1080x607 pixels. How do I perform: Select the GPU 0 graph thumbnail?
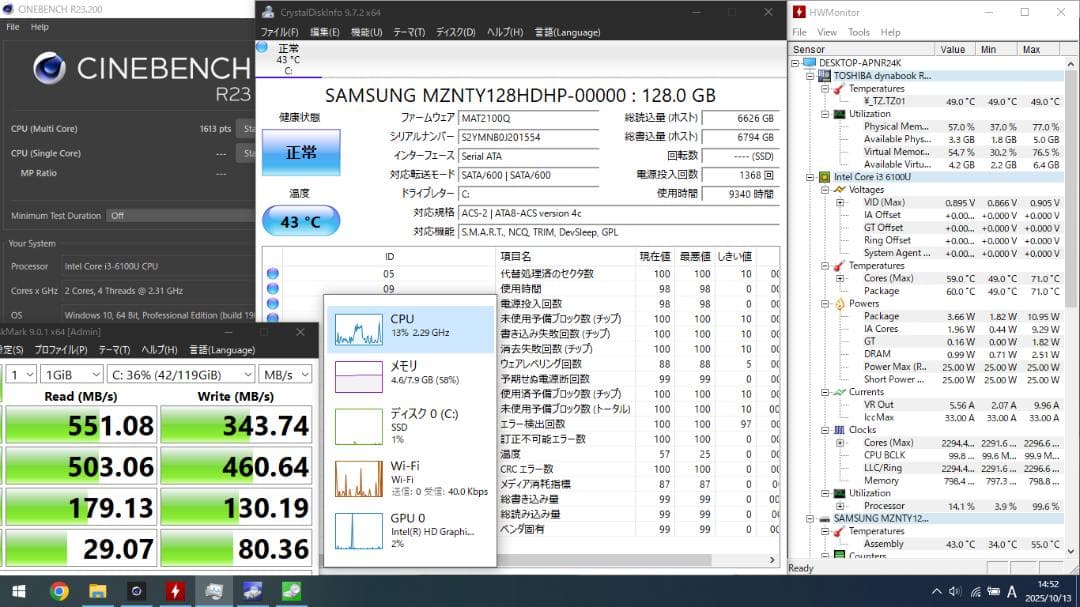pyautogui.click(x=358, y=531)
